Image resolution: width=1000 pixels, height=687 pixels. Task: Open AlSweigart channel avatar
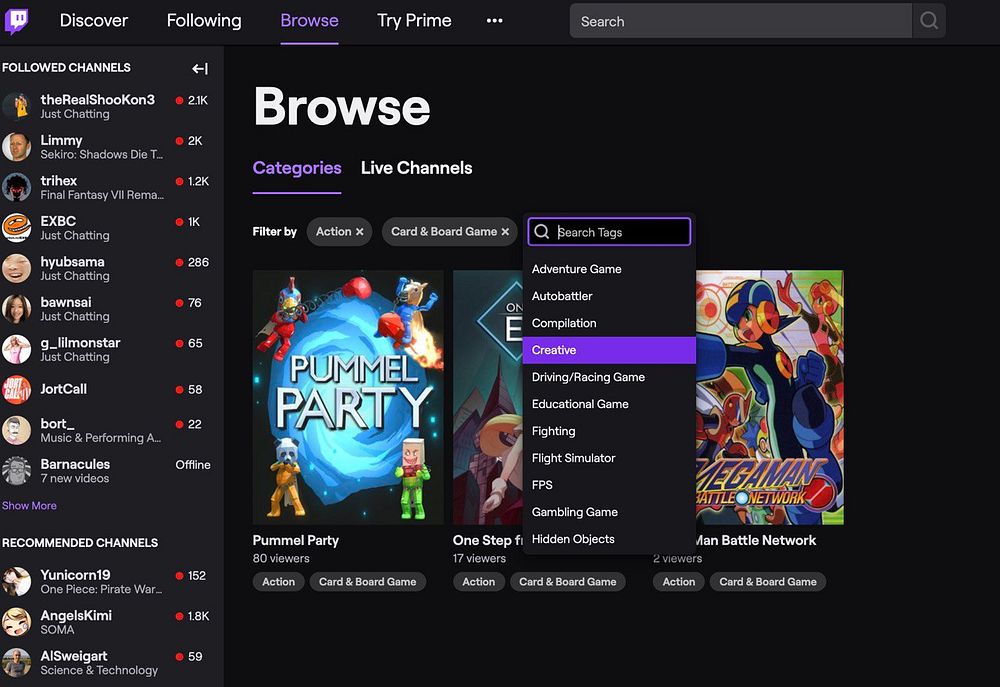pyautogui.click(x=17, y=663)
